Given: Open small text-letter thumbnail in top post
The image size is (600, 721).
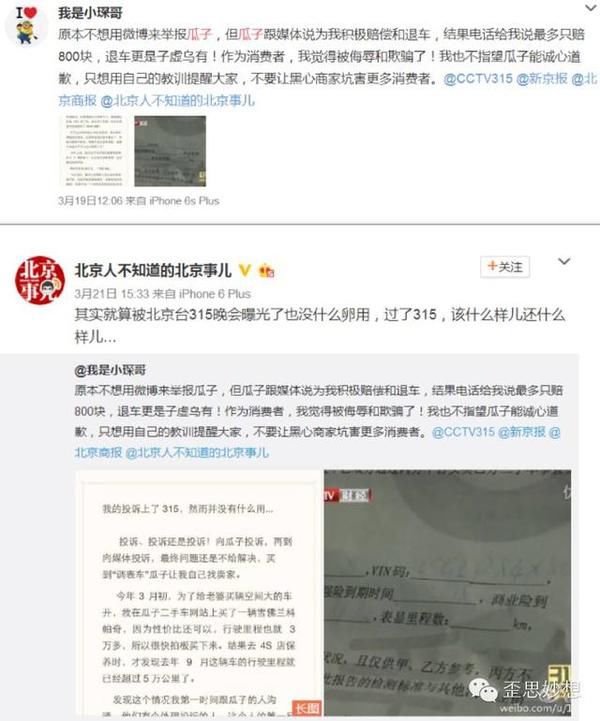Looking at the screenshot, I should pyautogui.click(x=94, y=151).
